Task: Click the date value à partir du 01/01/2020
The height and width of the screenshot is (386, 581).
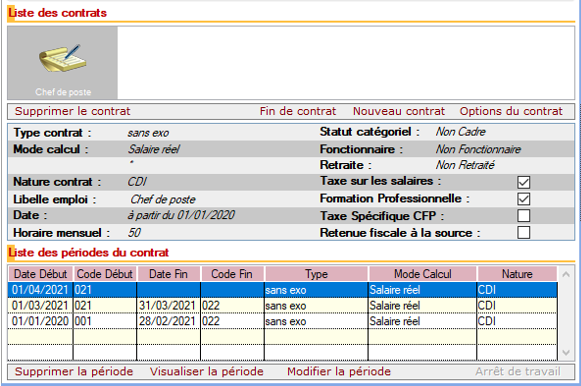Action: click(181, 215)
